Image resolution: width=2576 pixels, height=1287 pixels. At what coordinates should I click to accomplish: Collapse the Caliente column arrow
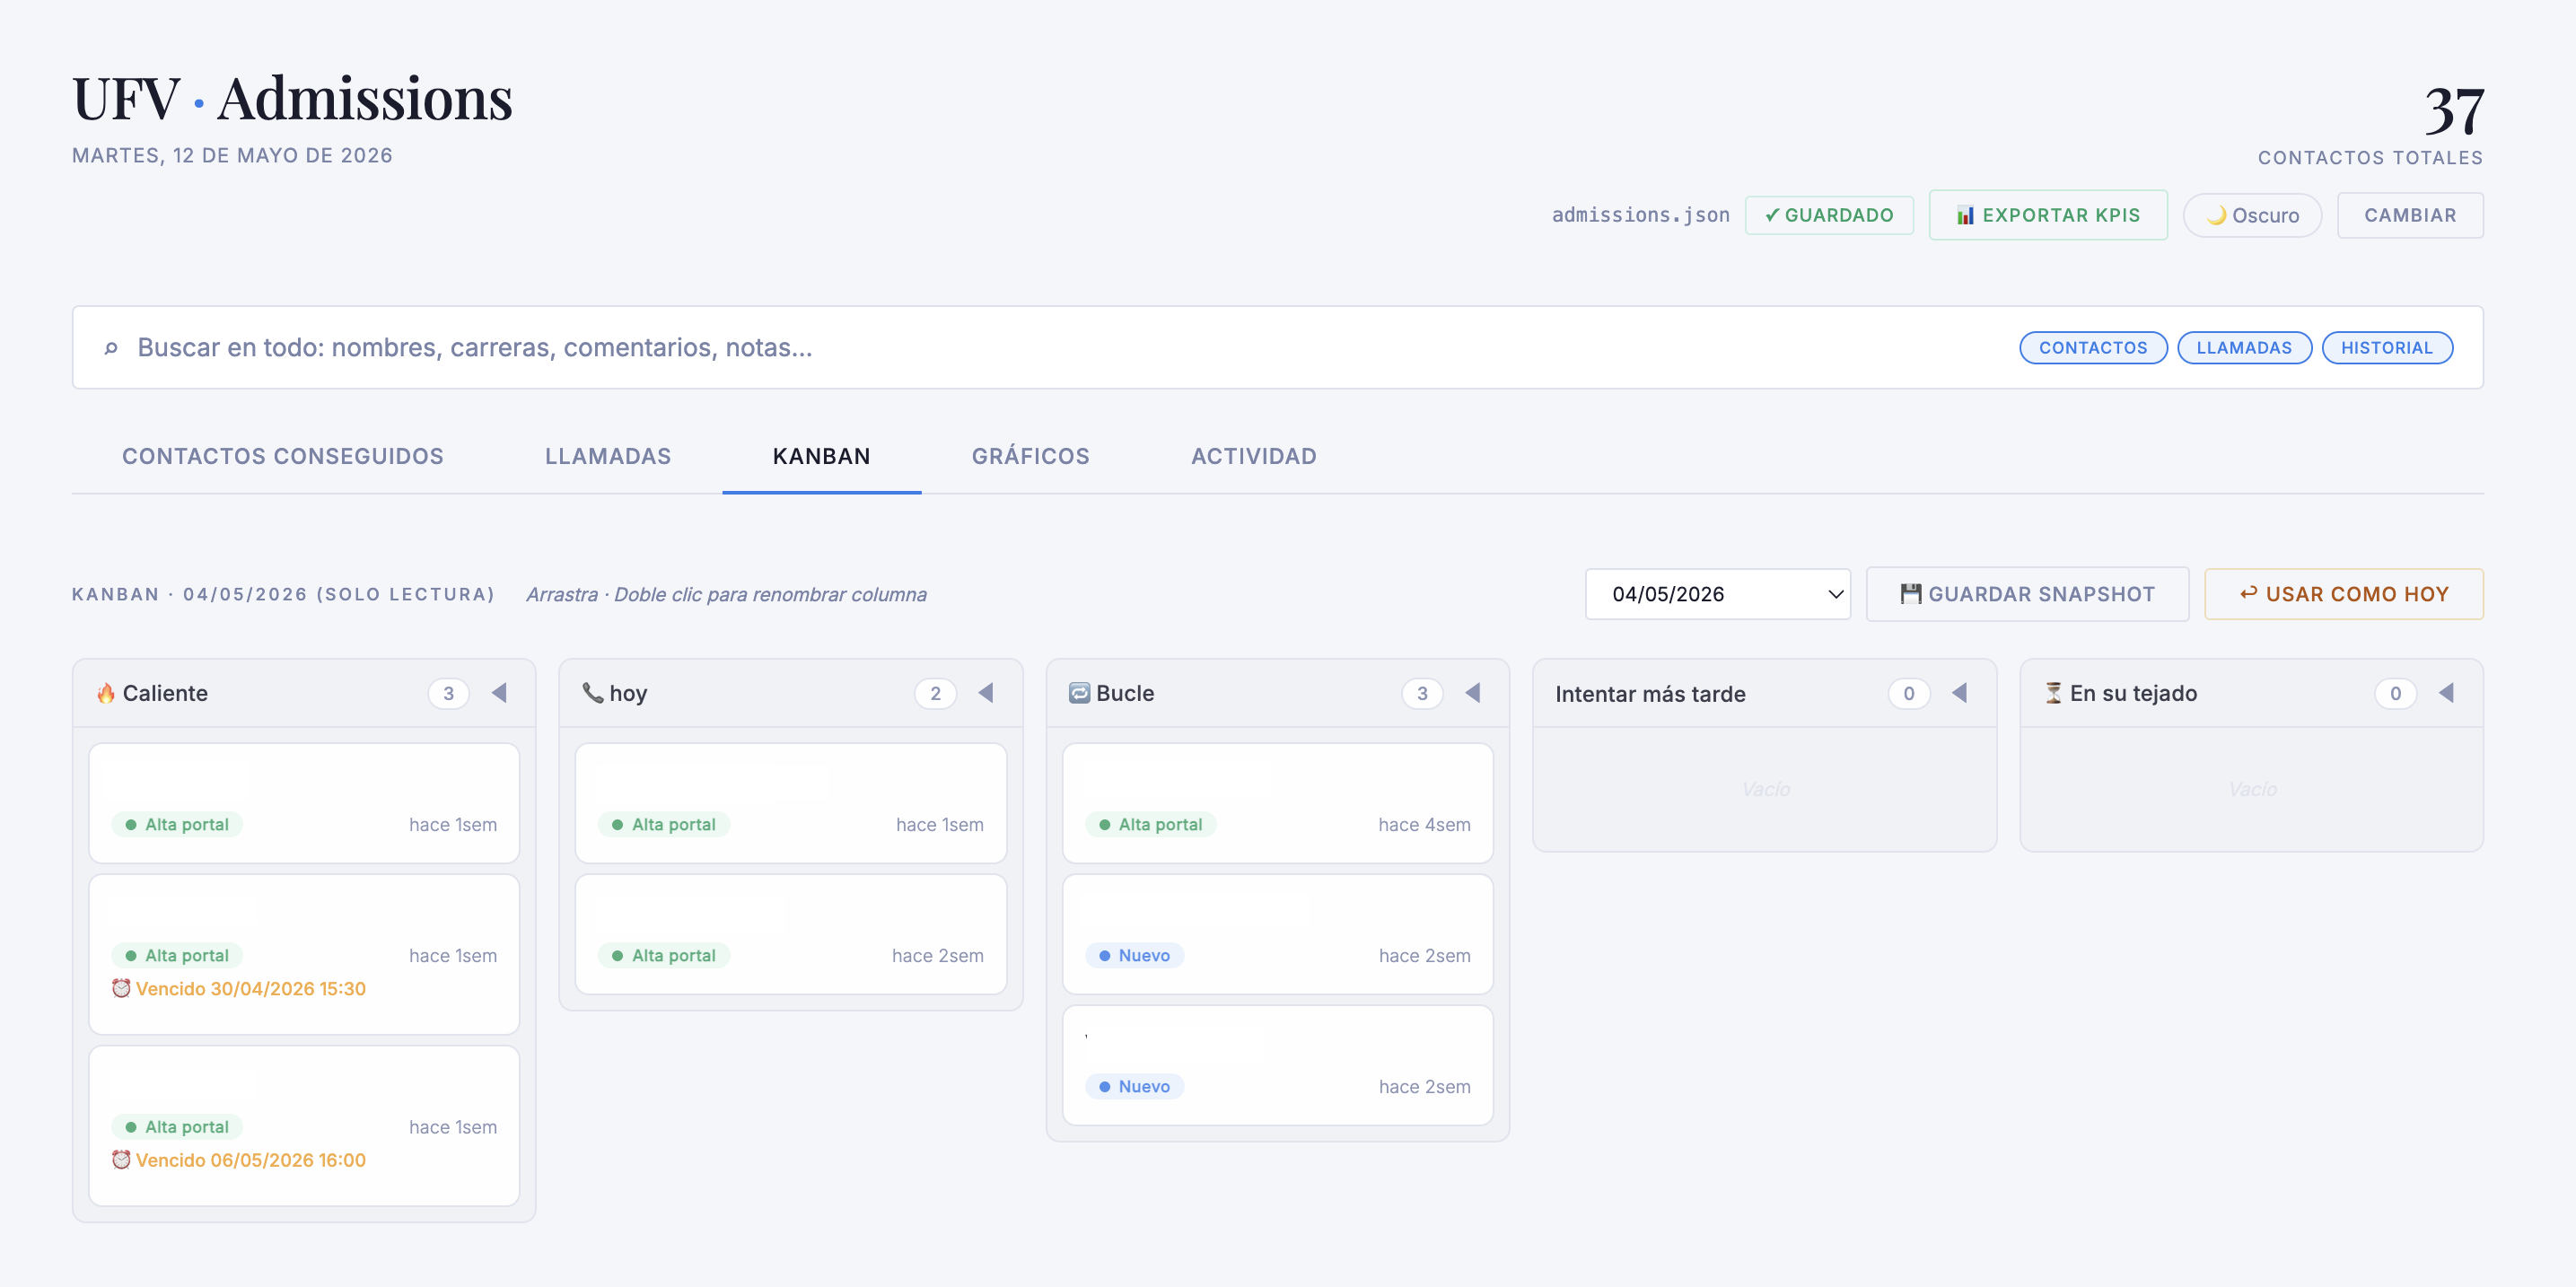499,693
